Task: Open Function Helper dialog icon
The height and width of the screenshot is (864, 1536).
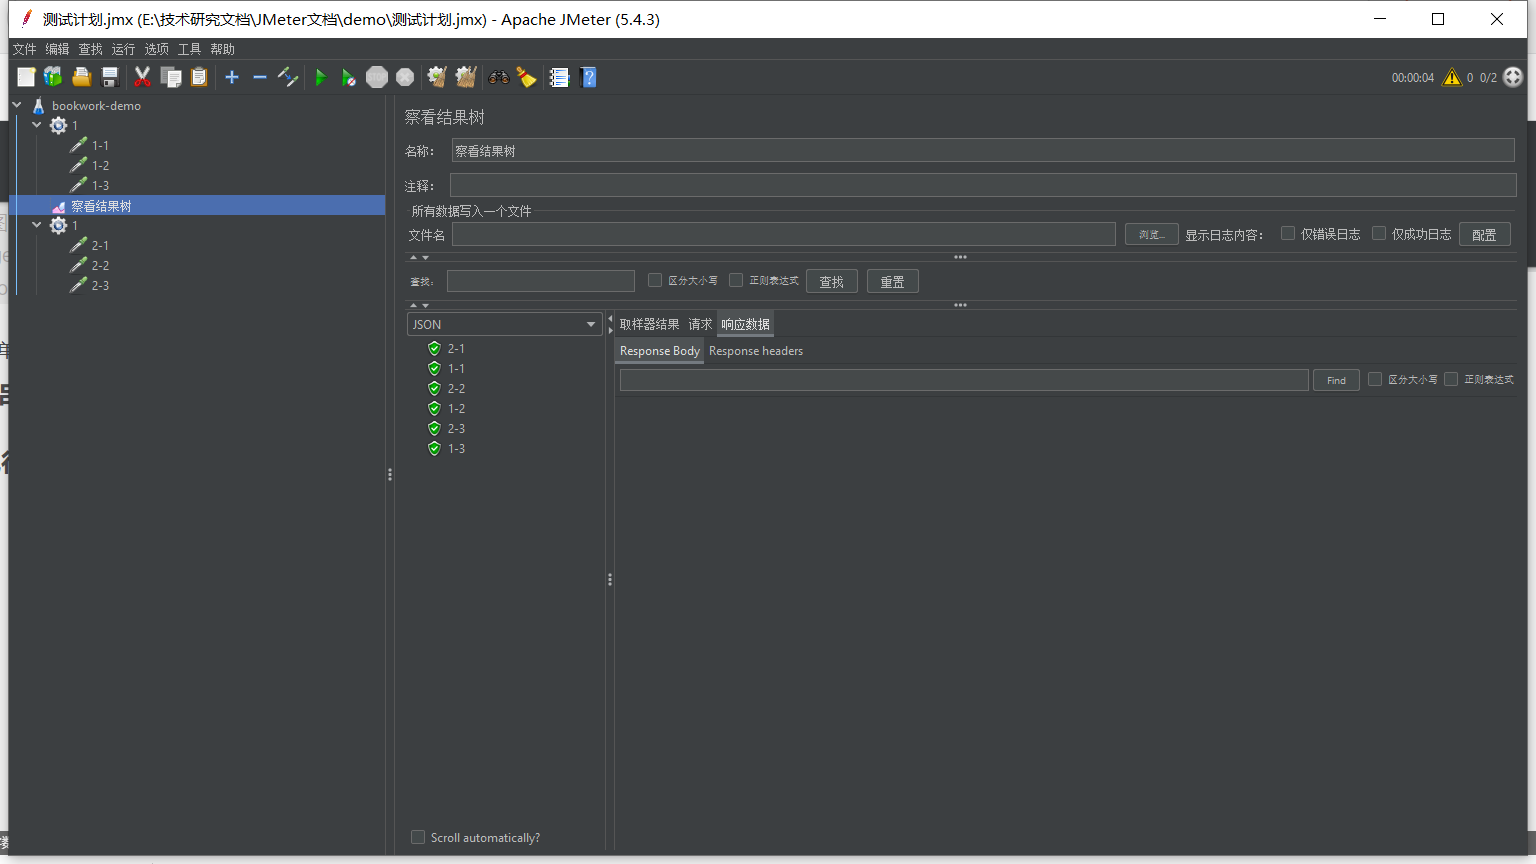Action: [559, 77]
